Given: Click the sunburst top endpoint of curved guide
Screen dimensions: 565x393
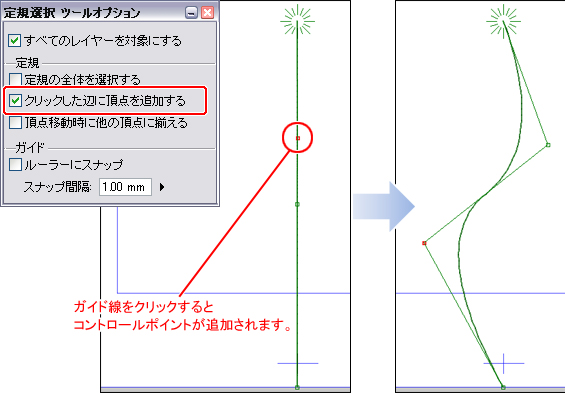Looking at the screenshot, I should (x=503, y=21).
